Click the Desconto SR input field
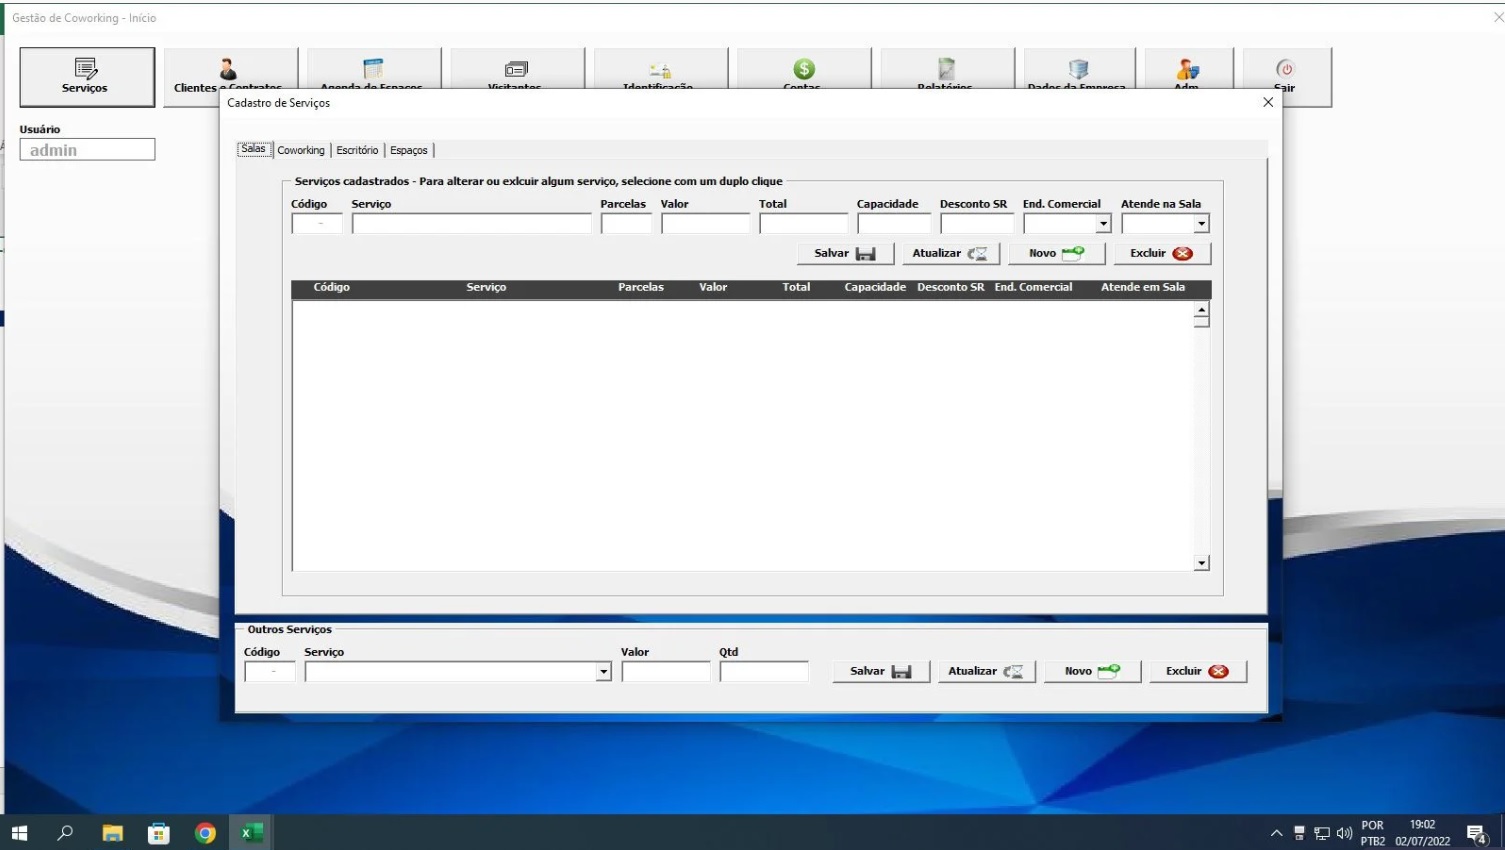This screenshot has width=1505, height=850. [x=977, y=224]
